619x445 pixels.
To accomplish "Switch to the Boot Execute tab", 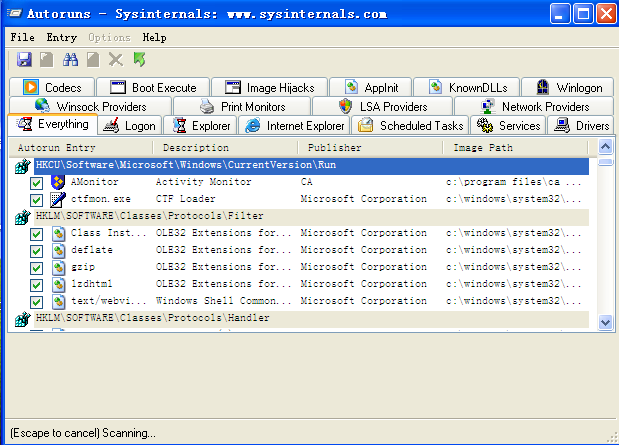I will (x=153, y=87).
